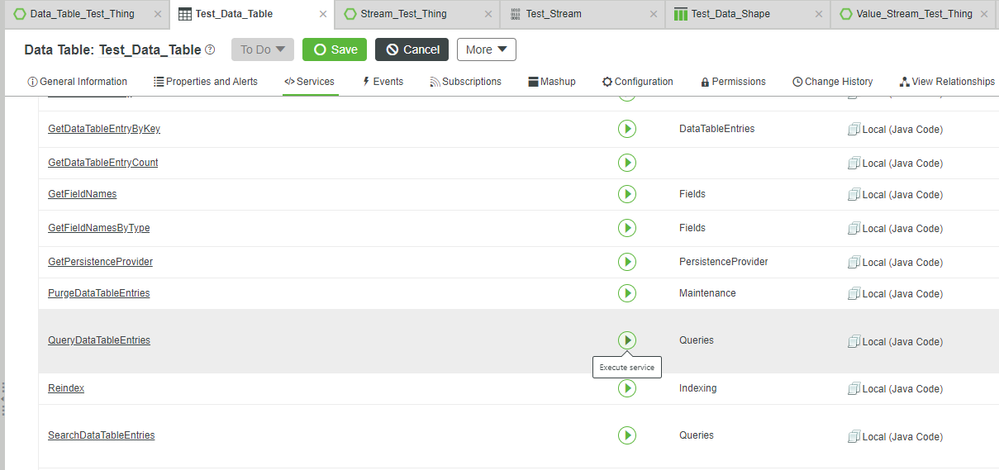Screen dimensions: 999x470
Task: Open the GetDataTableEntryByKey service link
Action: pos(104,129)
